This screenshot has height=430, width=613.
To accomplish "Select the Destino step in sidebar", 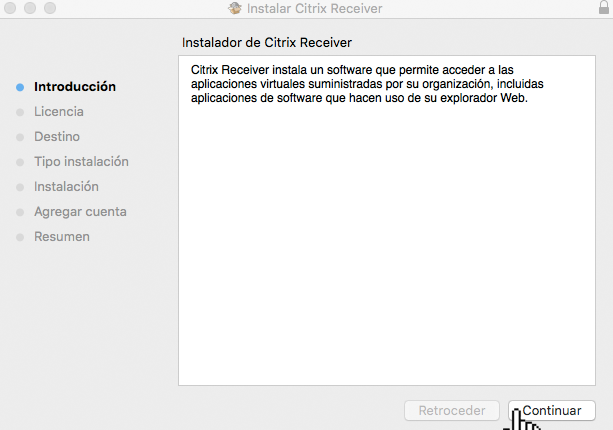I will pos(57,136).
